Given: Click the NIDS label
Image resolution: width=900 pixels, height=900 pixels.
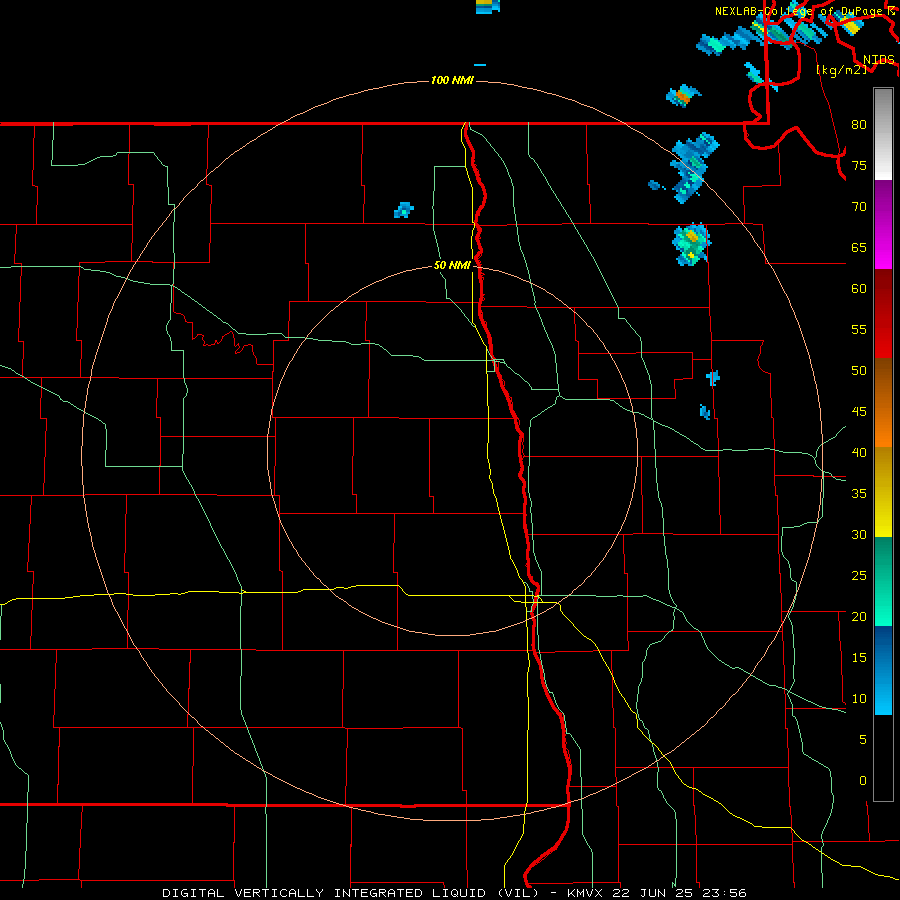Looking at the screenshot, I should pyautogui.click(x=878, y=59).
